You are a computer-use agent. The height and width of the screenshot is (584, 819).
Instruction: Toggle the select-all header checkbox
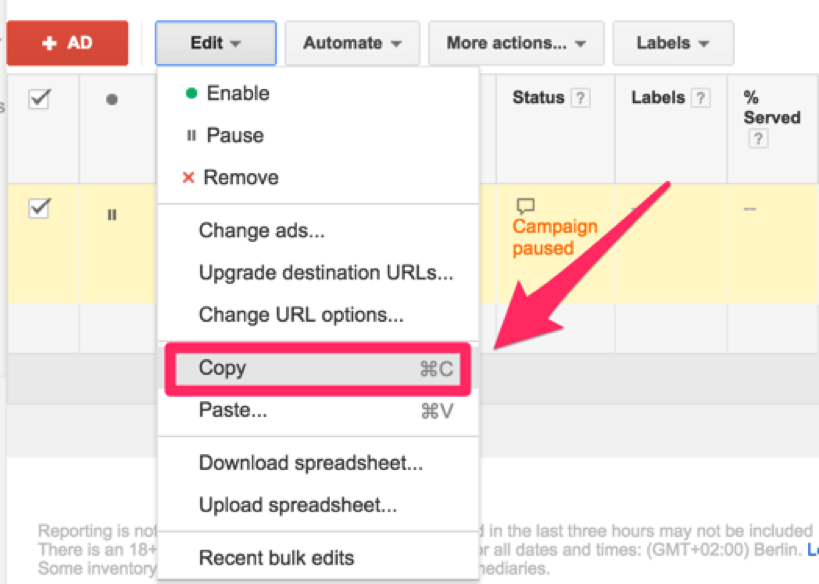[40, 99]
